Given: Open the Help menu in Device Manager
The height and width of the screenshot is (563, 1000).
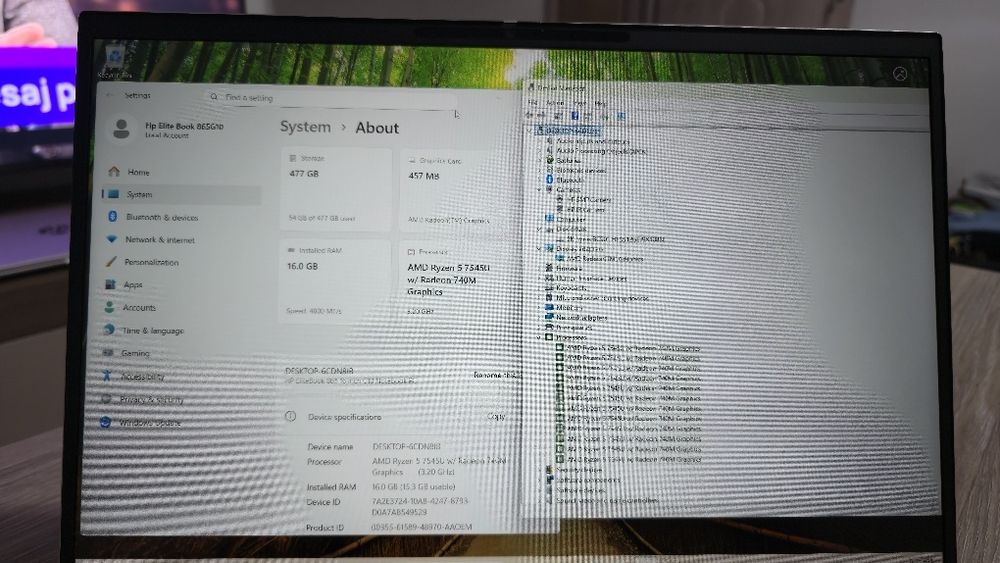Looking at the screenshot, I should [600, 103].
